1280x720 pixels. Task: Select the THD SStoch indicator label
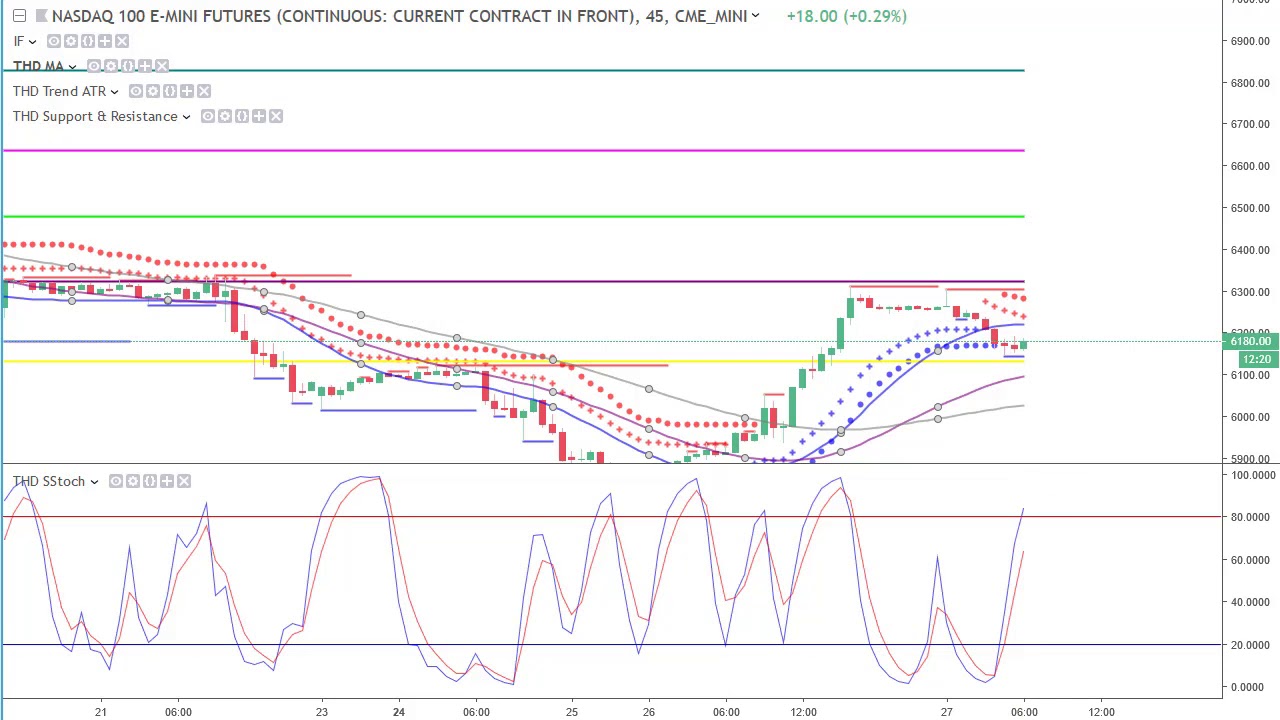click(x=49, y=482)
